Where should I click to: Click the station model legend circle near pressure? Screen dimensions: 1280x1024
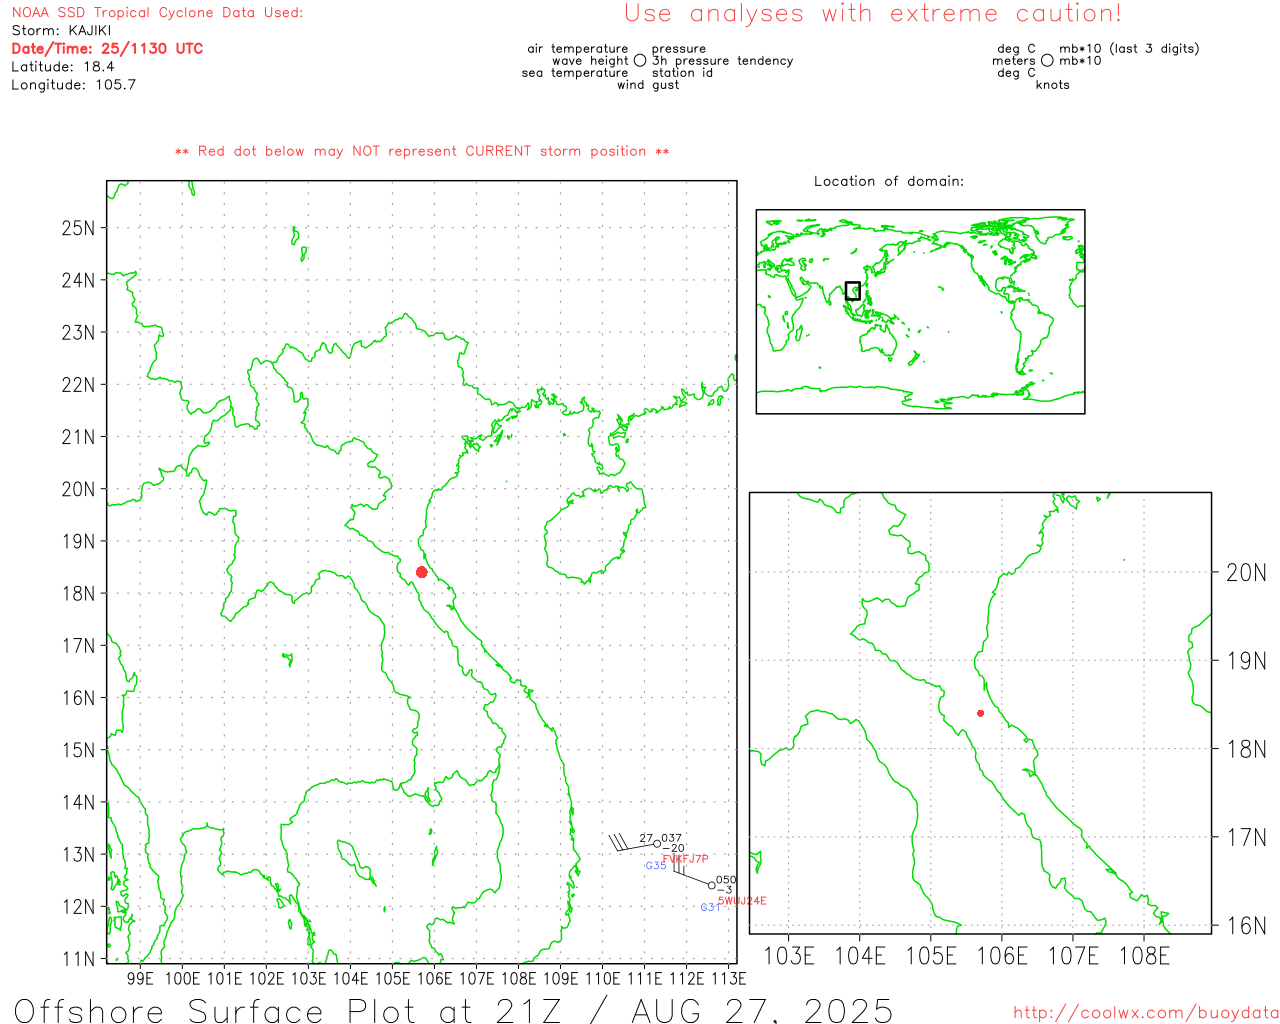click(640, 61)
